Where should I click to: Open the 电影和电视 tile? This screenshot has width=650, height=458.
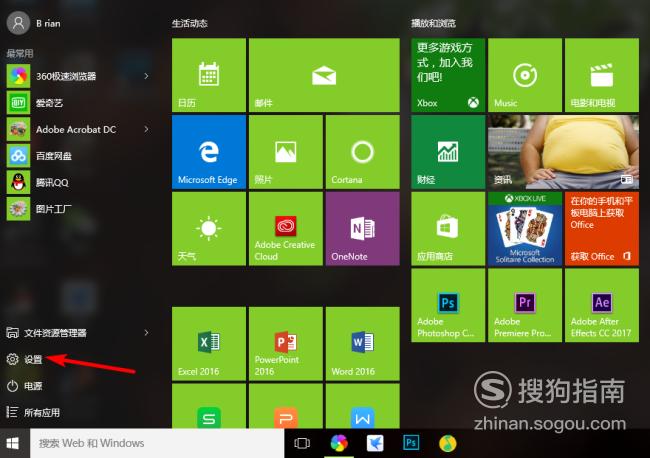click(602, 75)
